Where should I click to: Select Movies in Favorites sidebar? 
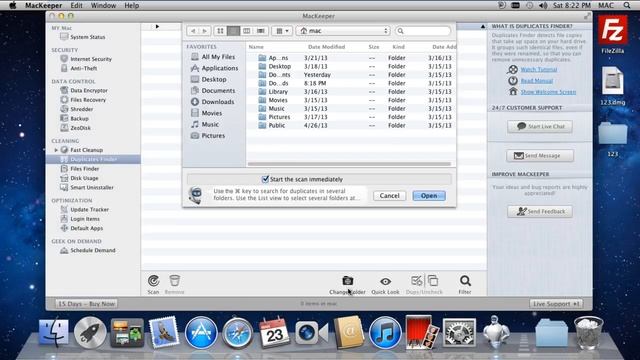click(207, 113)
